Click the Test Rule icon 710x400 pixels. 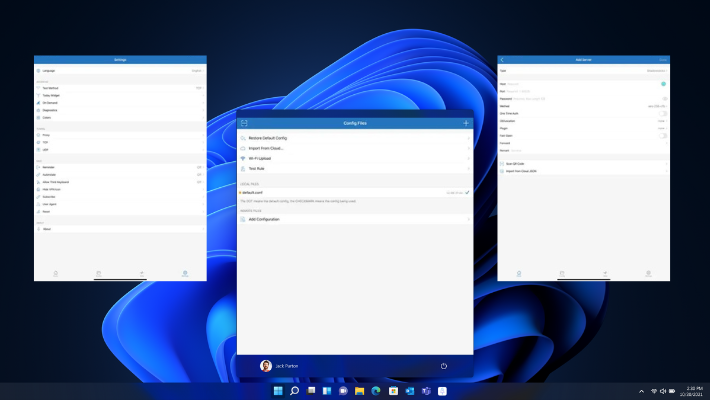point(243,169)
